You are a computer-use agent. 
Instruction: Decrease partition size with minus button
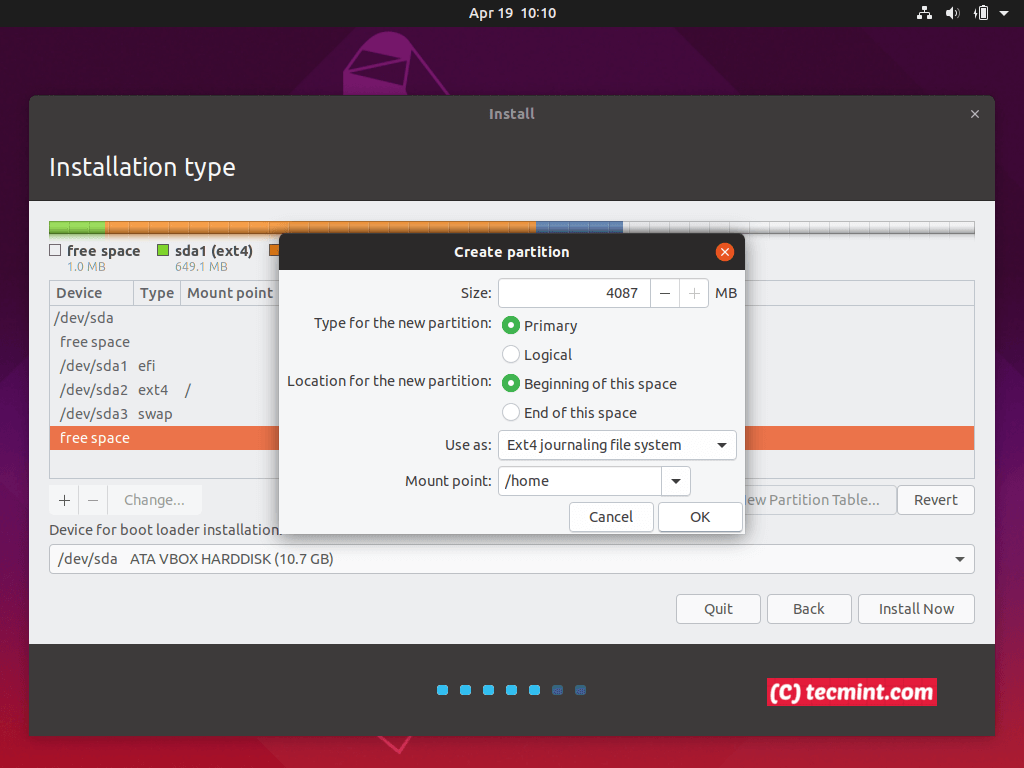click(x=665, y=293)
